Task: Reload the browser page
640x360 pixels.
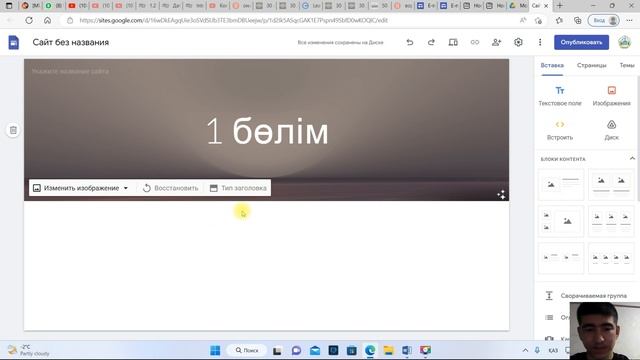Action: point(29,20)
